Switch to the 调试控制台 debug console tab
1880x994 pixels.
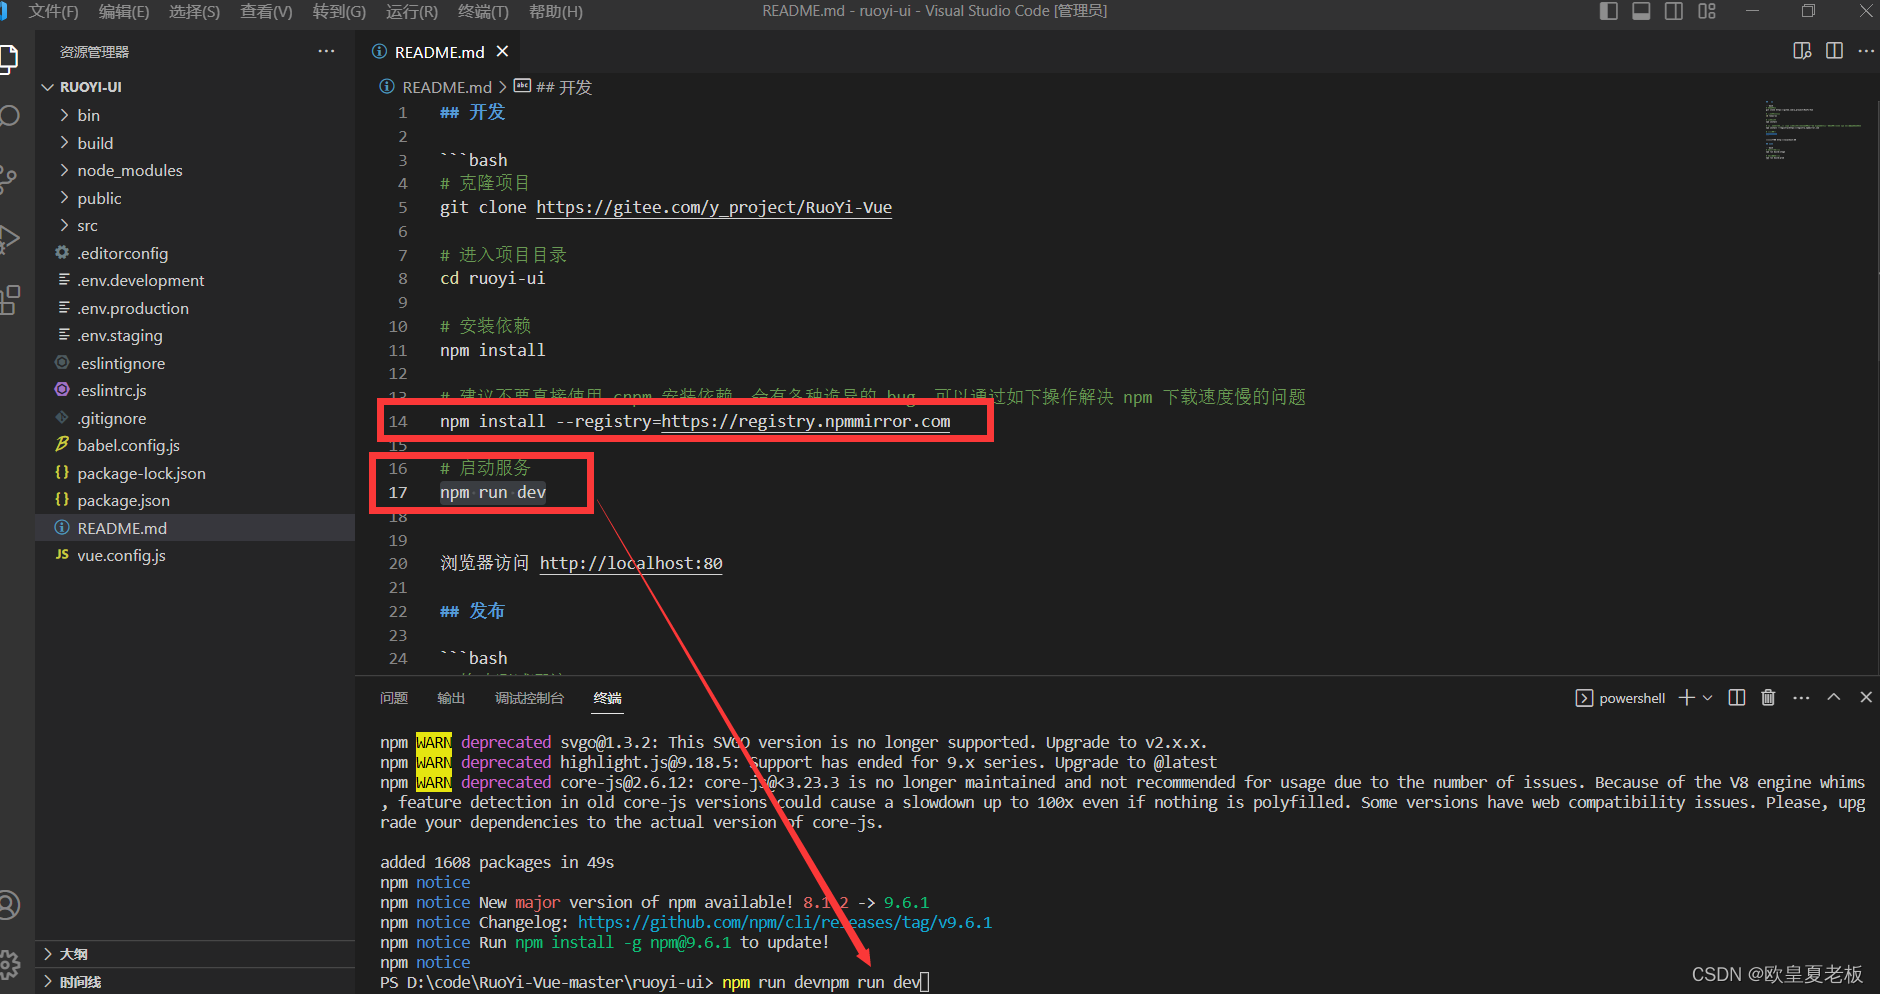529,698
